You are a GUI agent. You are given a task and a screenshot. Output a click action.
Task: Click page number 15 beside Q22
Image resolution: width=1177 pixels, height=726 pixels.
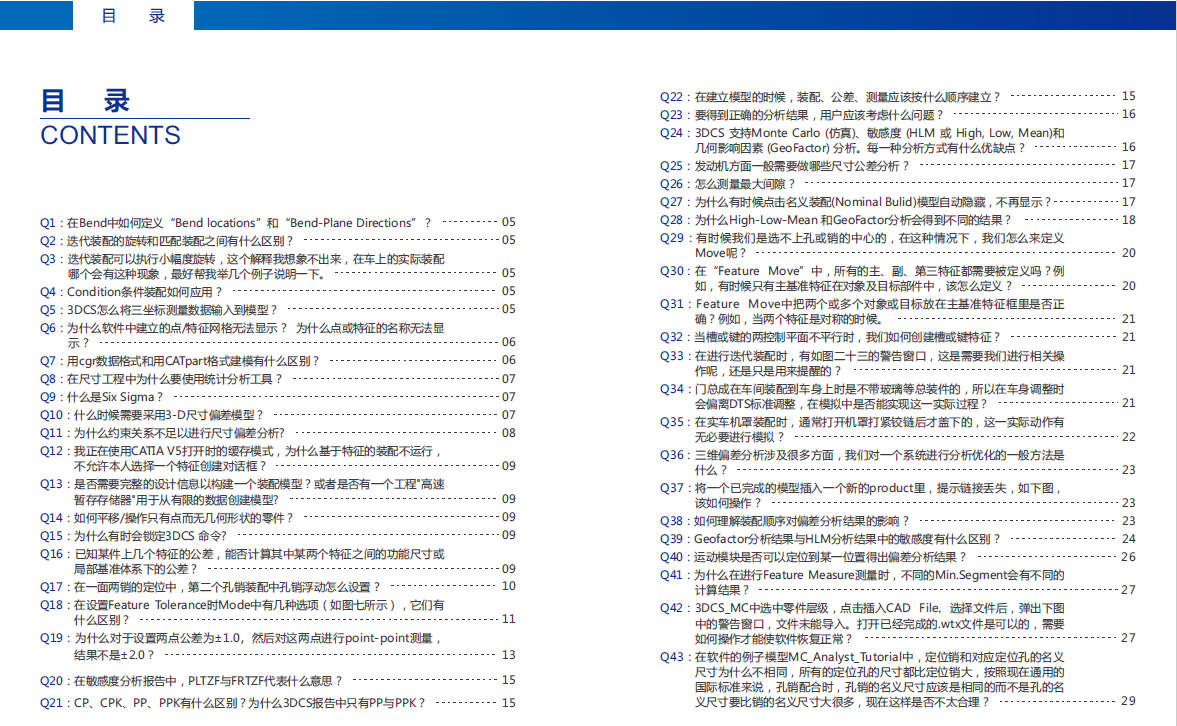(x=1130, y=96)
